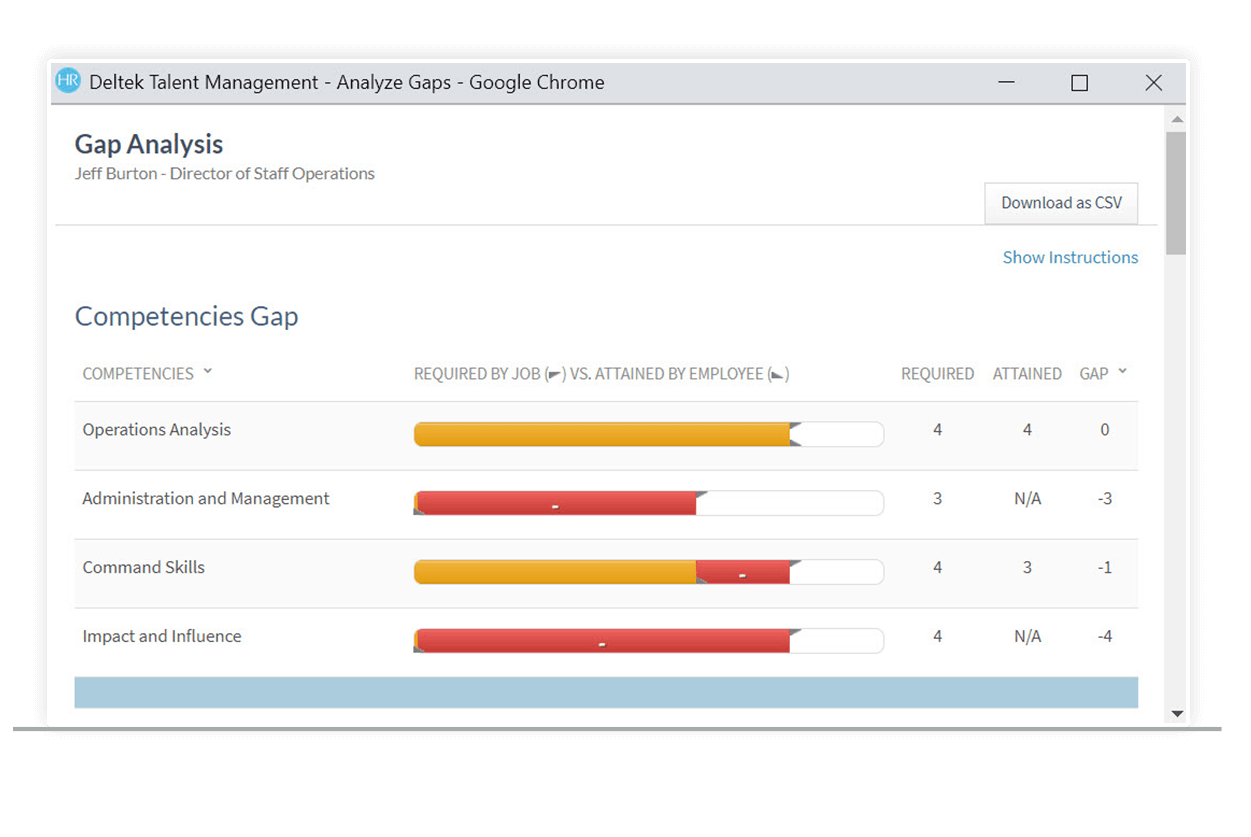1251x837 pixels.
Task: Select the Impact and Influence competency name
Action: pyautogui.click(x=161, y=636)
